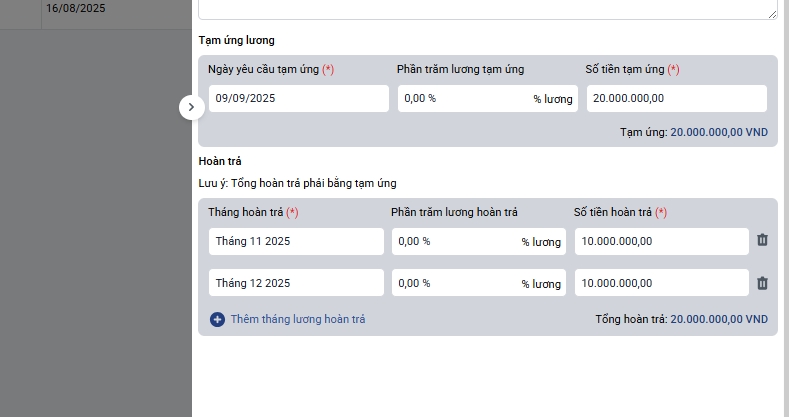Open the Tháng 11 2025 month selector

(296, 241)
